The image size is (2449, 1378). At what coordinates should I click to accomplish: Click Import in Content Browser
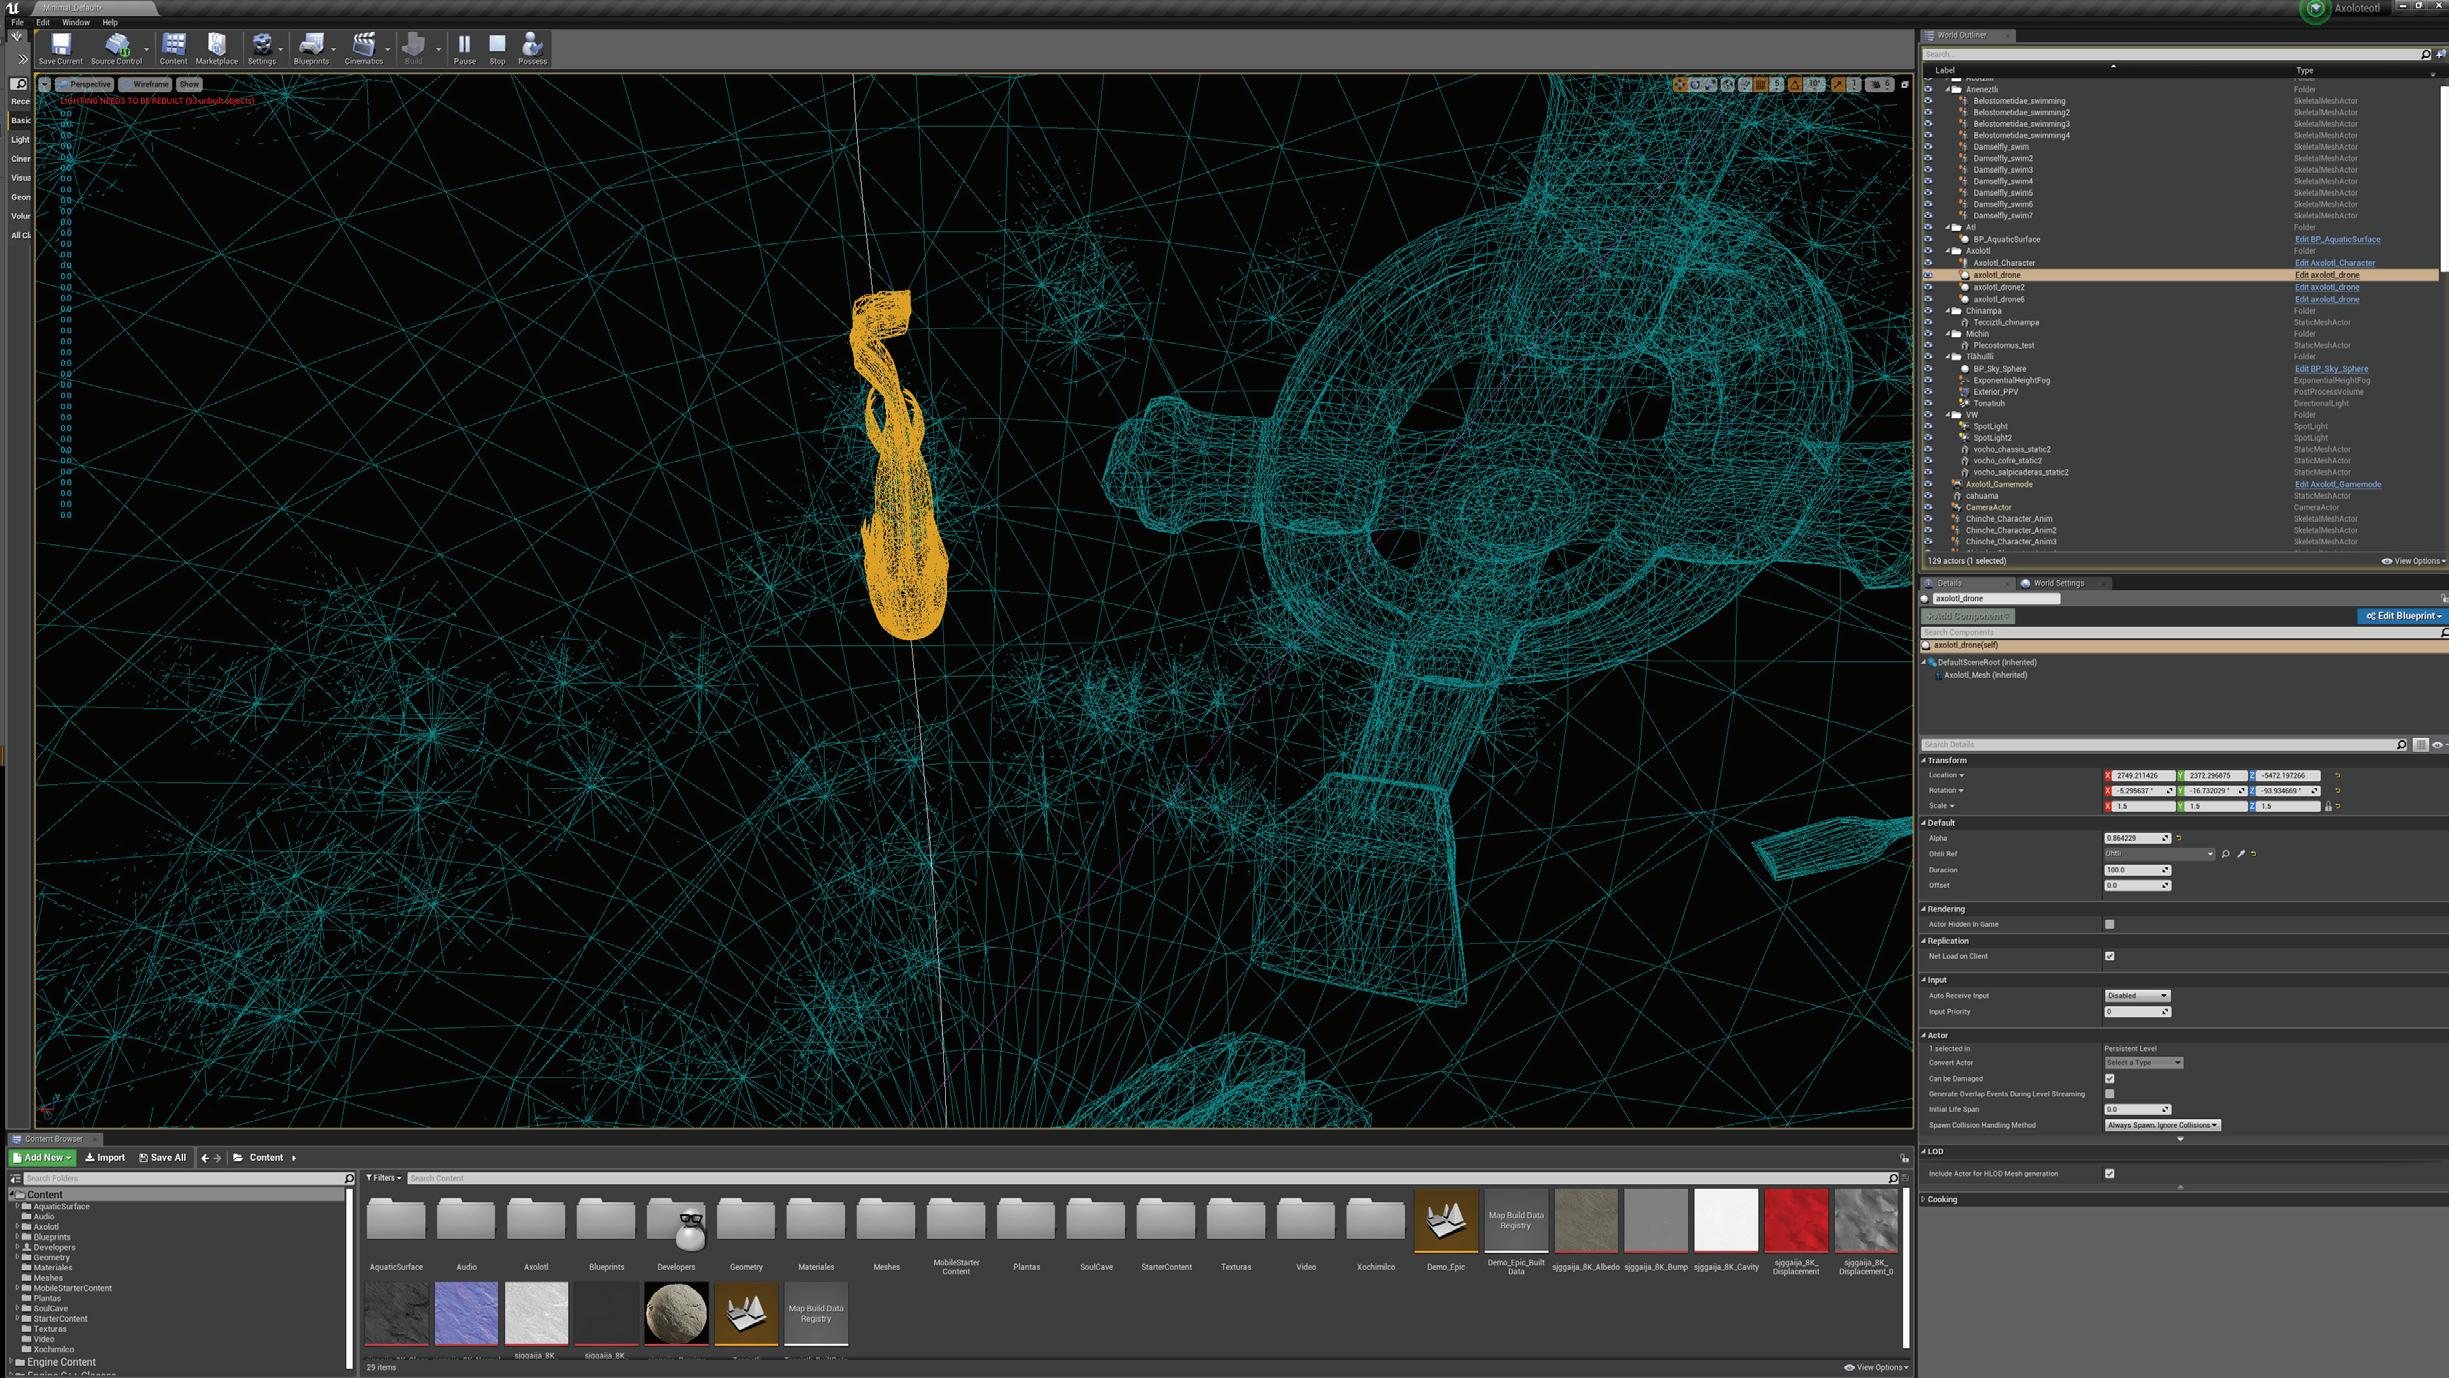click(105, 1158)
